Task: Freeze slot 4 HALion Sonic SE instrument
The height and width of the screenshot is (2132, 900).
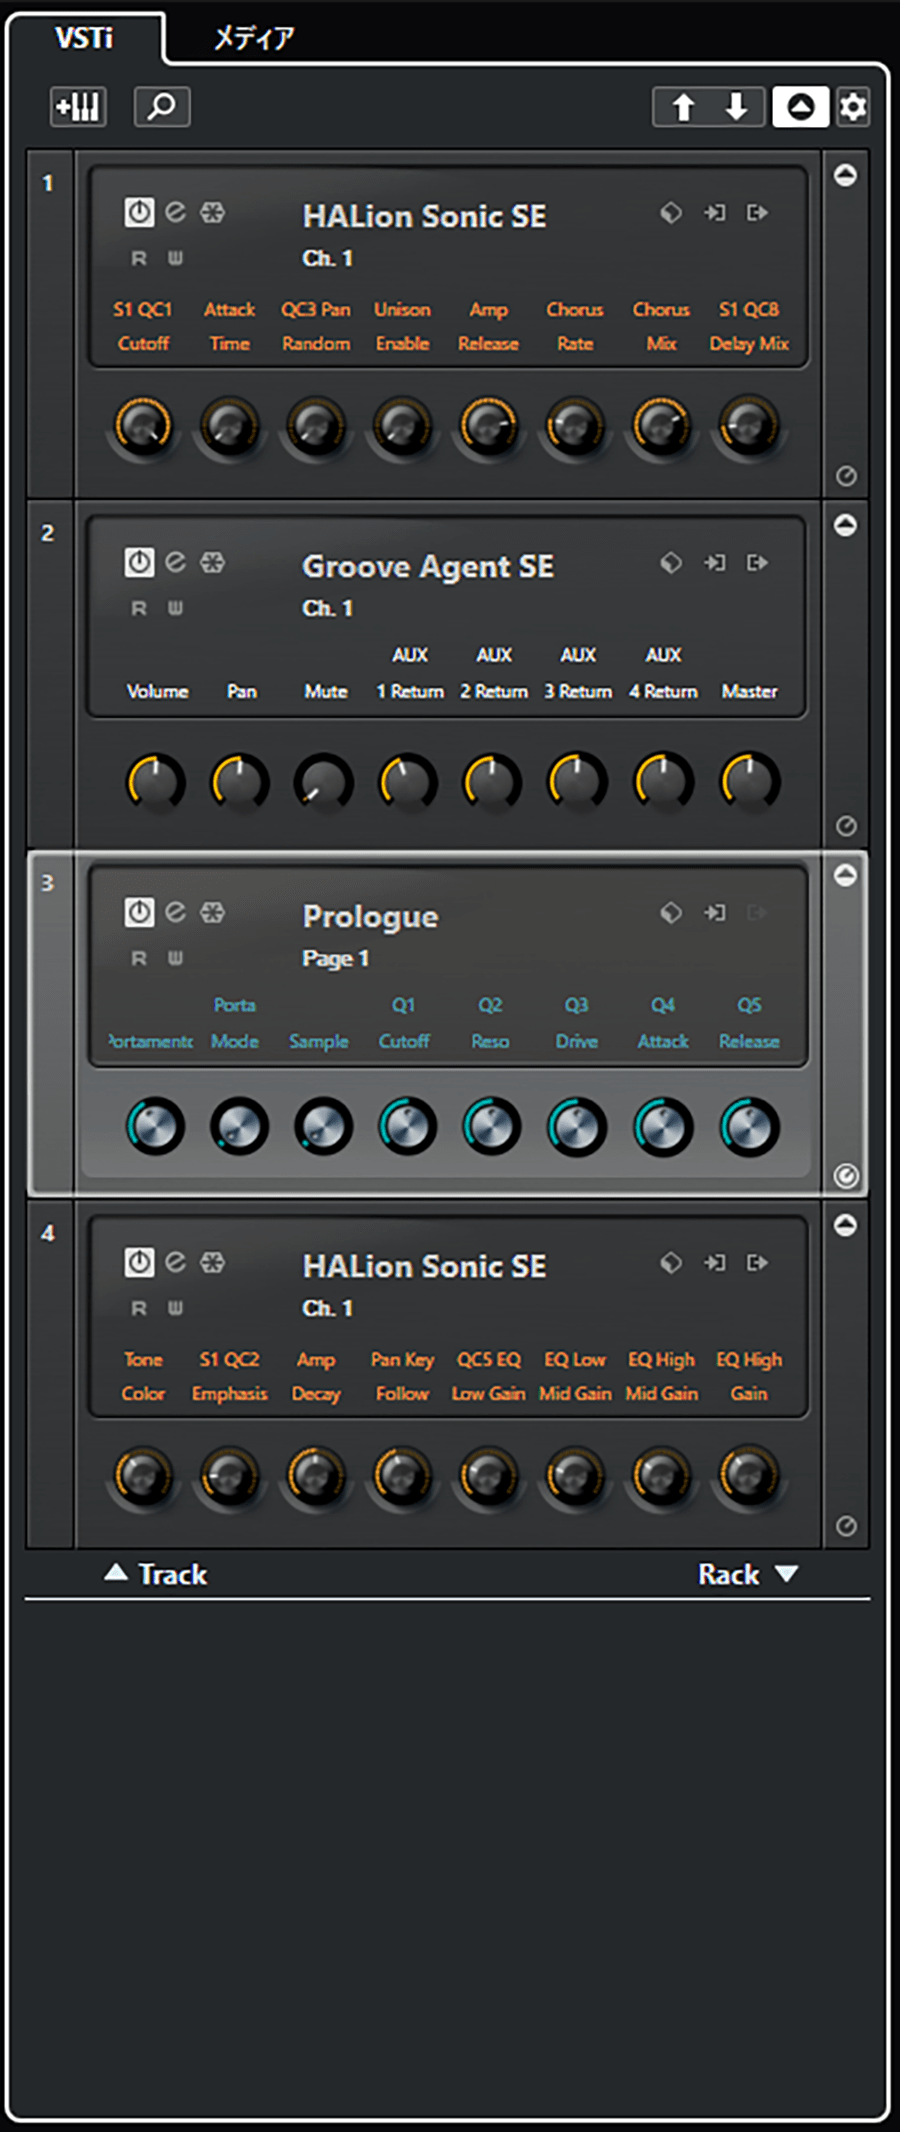Action: [x=212, y=1262]
